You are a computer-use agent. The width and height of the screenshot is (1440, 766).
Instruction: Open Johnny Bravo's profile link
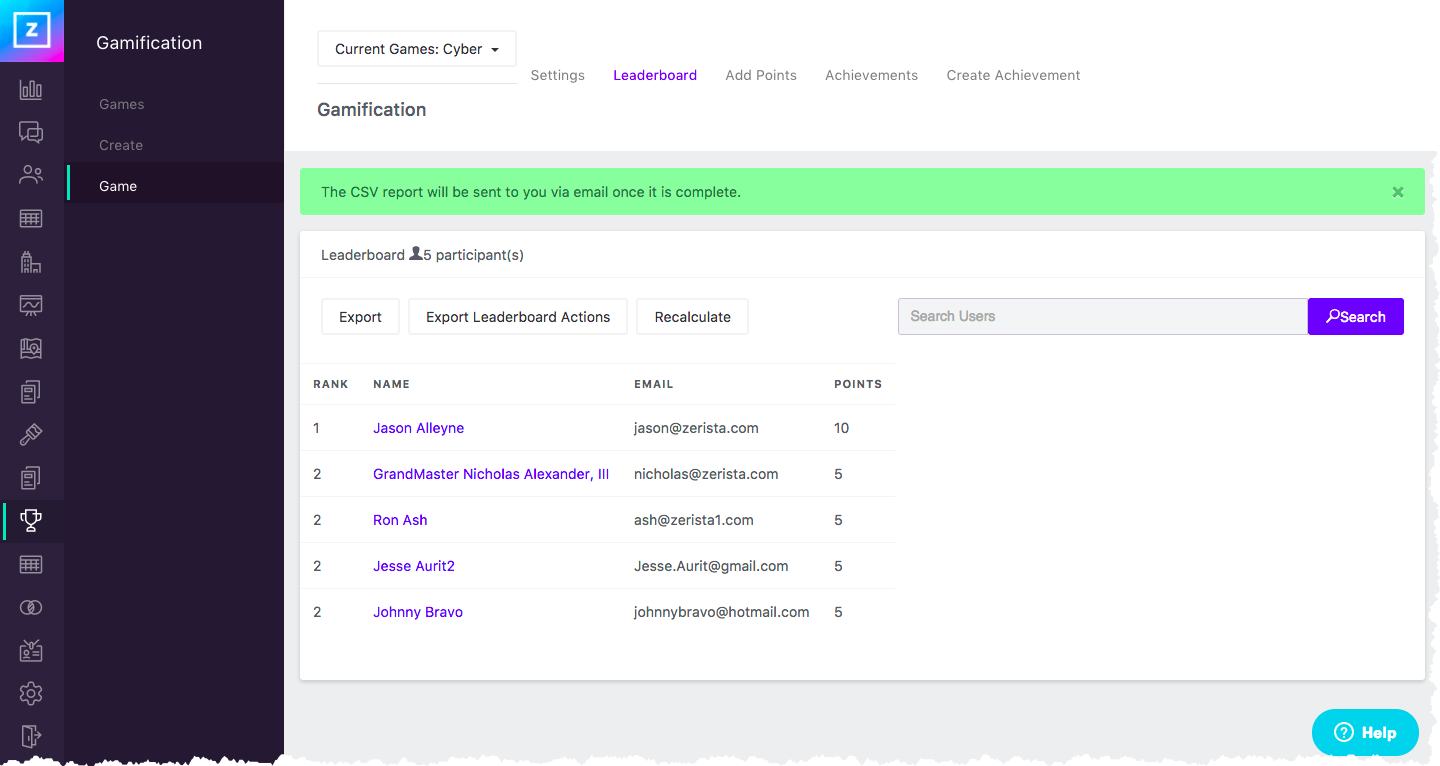pyautogui.click(x=418, y=612)
